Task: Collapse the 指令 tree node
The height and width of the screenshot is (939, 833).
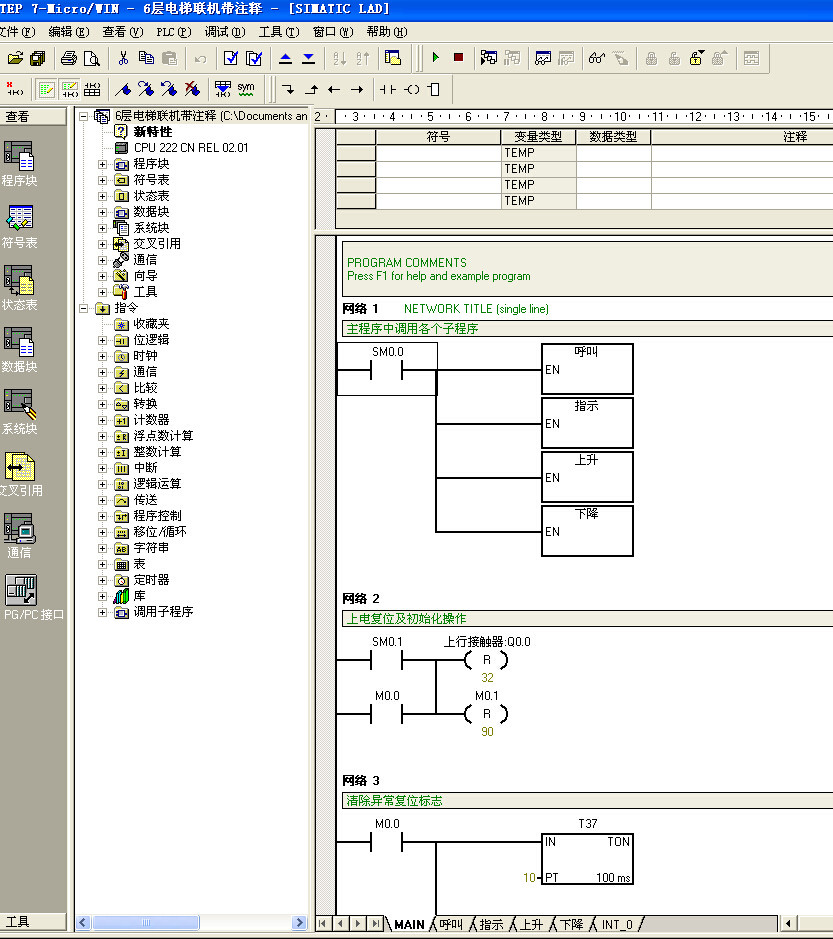Action: 85,308
